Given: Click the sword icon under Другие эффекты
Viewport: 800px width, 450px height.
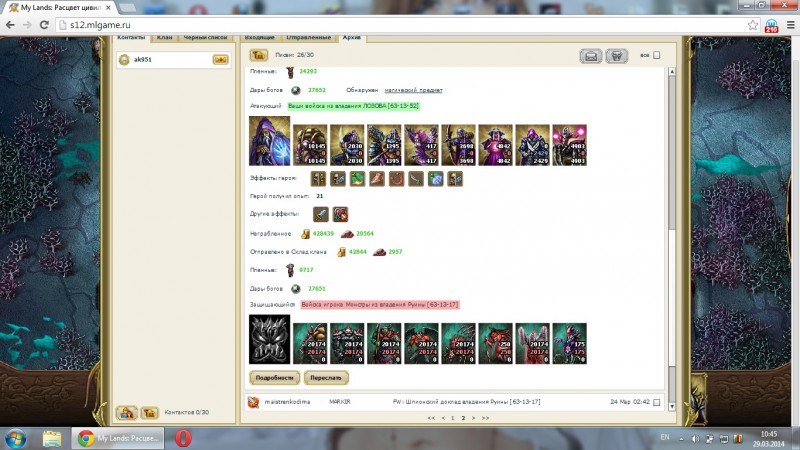Looking at the screenshot, I should pos(320,214).
